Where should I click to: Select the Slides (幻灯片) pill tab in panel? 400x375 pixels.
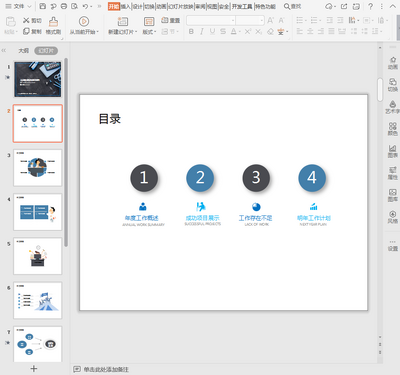(46, 51)
